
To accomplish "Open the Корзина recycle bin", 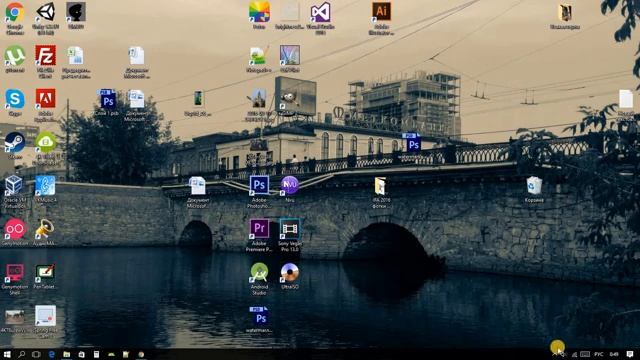I will (534, 186).
